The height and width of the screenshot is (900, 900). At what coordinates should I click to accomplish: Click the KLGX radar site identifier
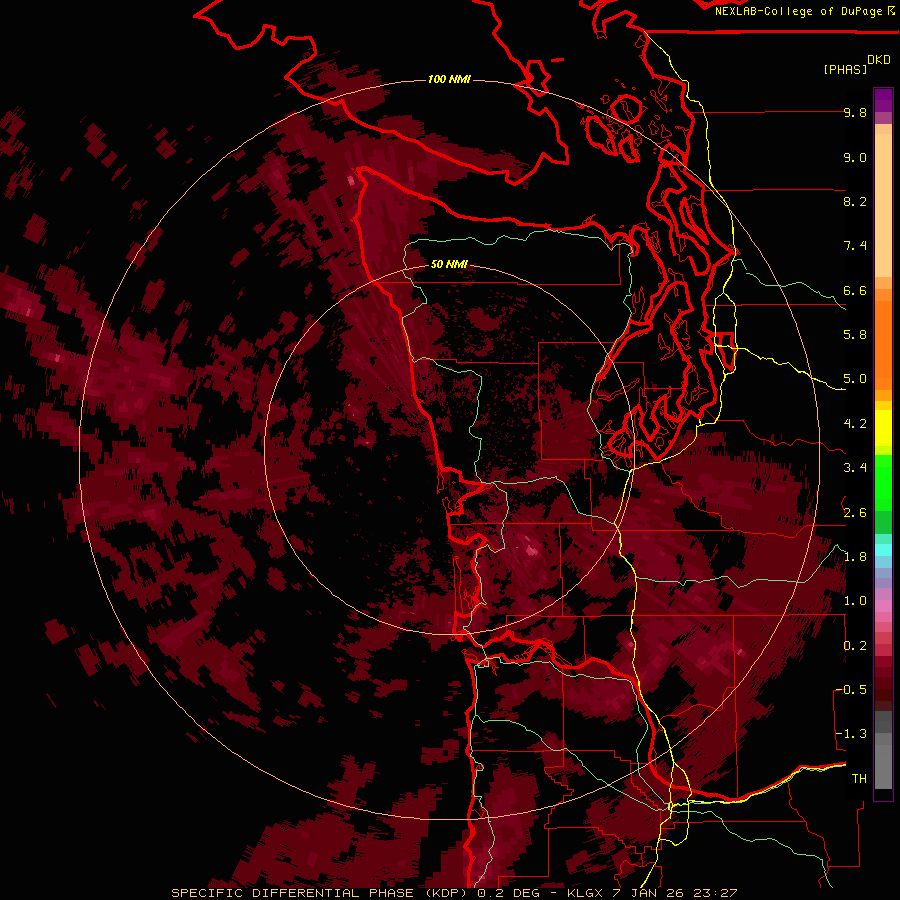pos(585,893)
